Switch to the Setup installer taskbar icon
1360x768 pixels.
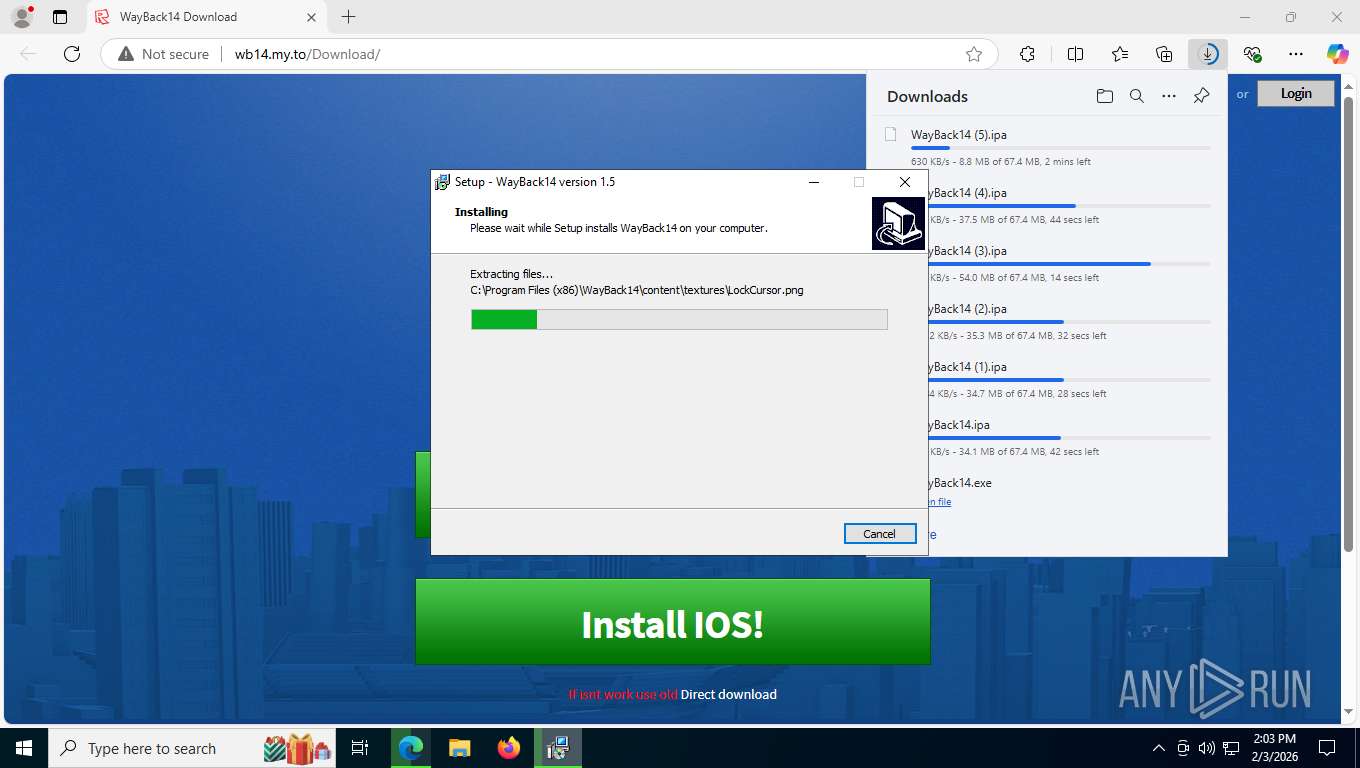click(x=558, y=748)
